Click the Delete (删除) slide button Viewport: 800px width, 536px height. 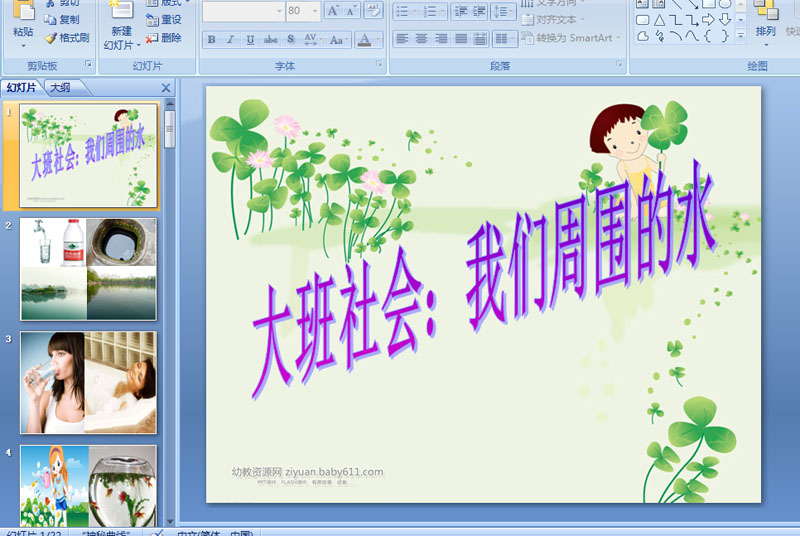pos(164,38)
